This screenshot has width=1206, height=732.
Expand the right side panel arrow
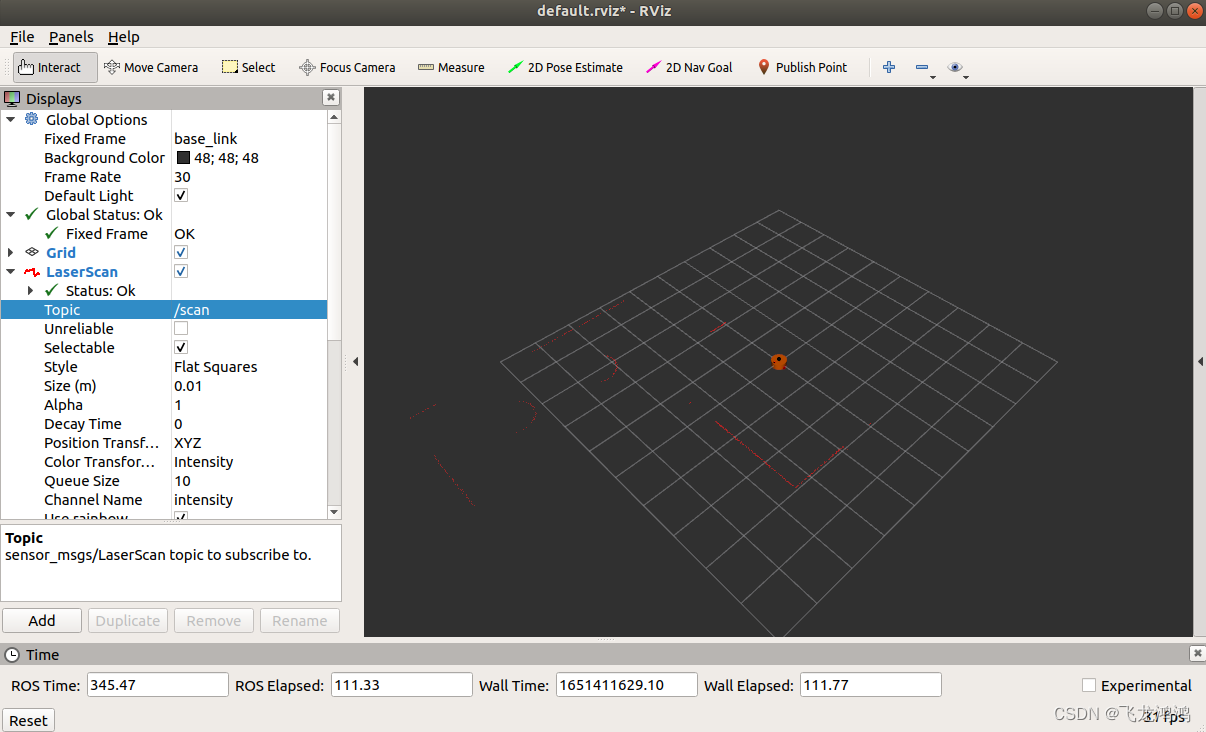point(1200,361)
